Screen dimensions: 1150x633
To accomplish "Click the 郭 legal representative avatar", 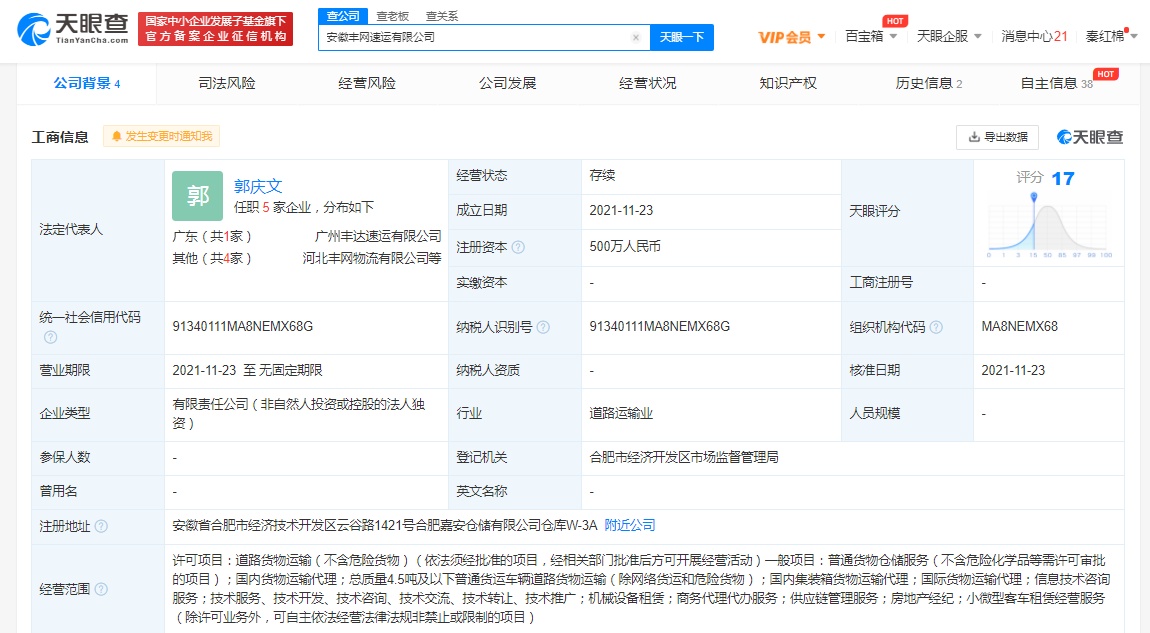I will [197, 196].
